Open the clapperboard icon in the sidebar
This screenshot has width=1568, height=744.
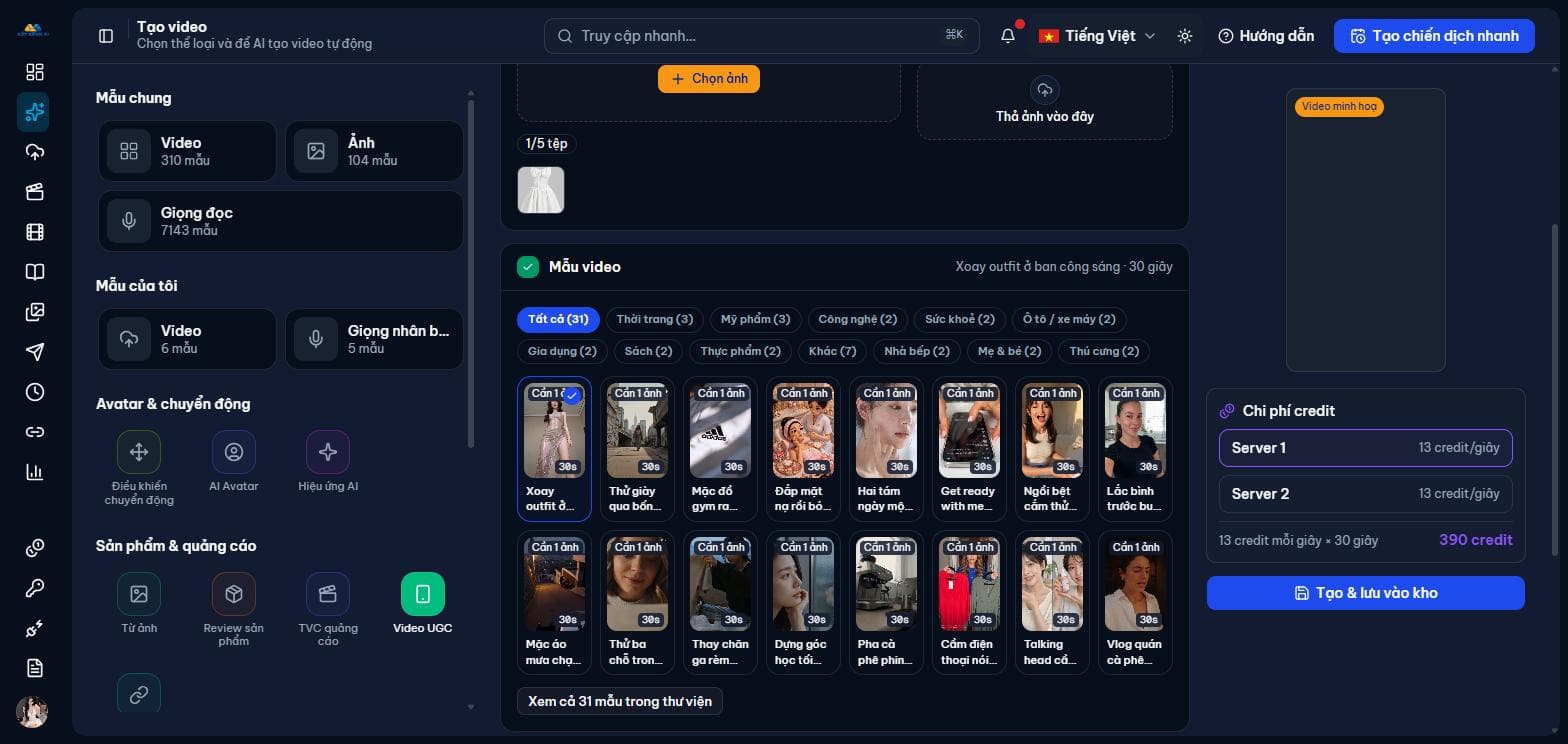point(35,192)
